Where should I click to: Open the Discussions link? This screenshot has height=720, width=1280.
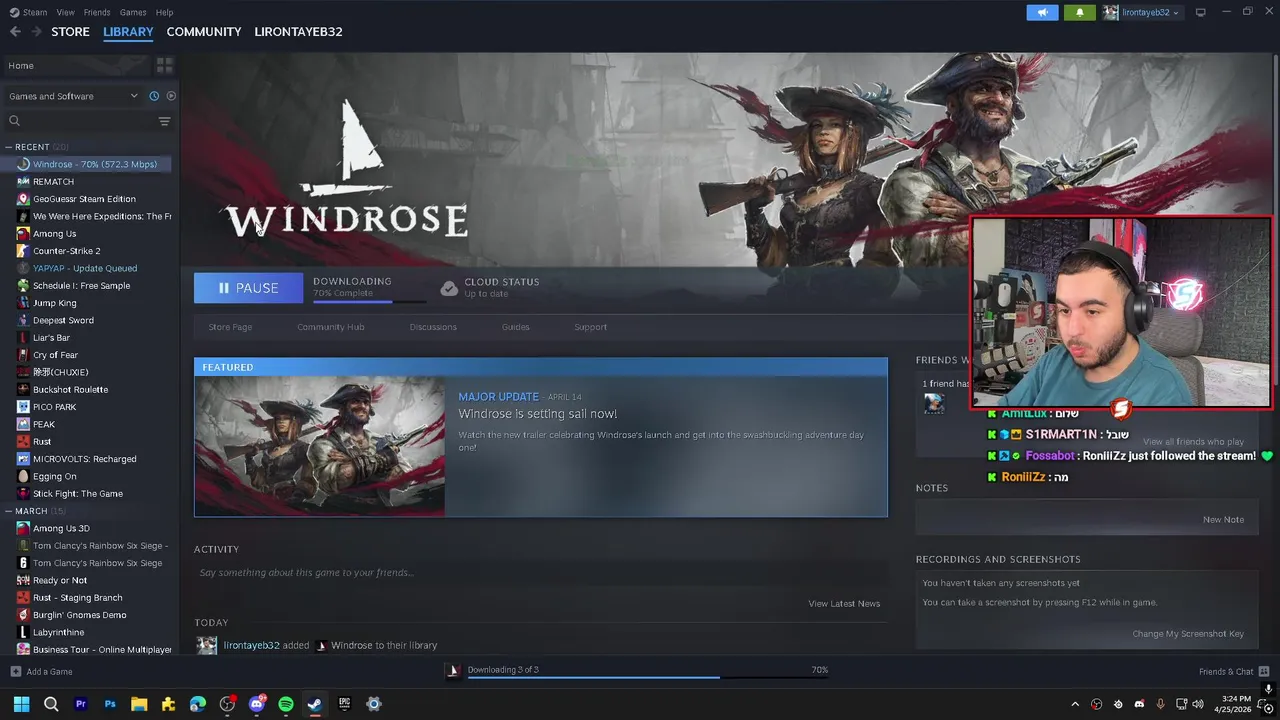pos(433,327)
